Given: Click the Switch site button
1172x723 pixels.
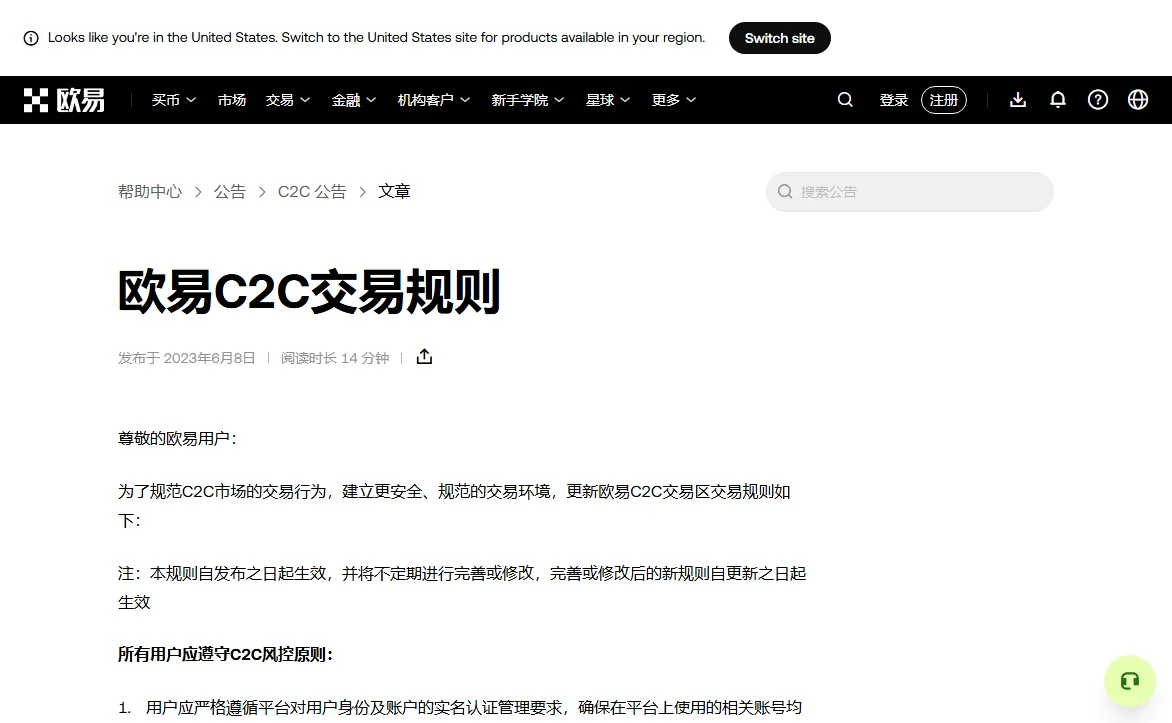Looking at the screenshot, I should click(780, 38).
